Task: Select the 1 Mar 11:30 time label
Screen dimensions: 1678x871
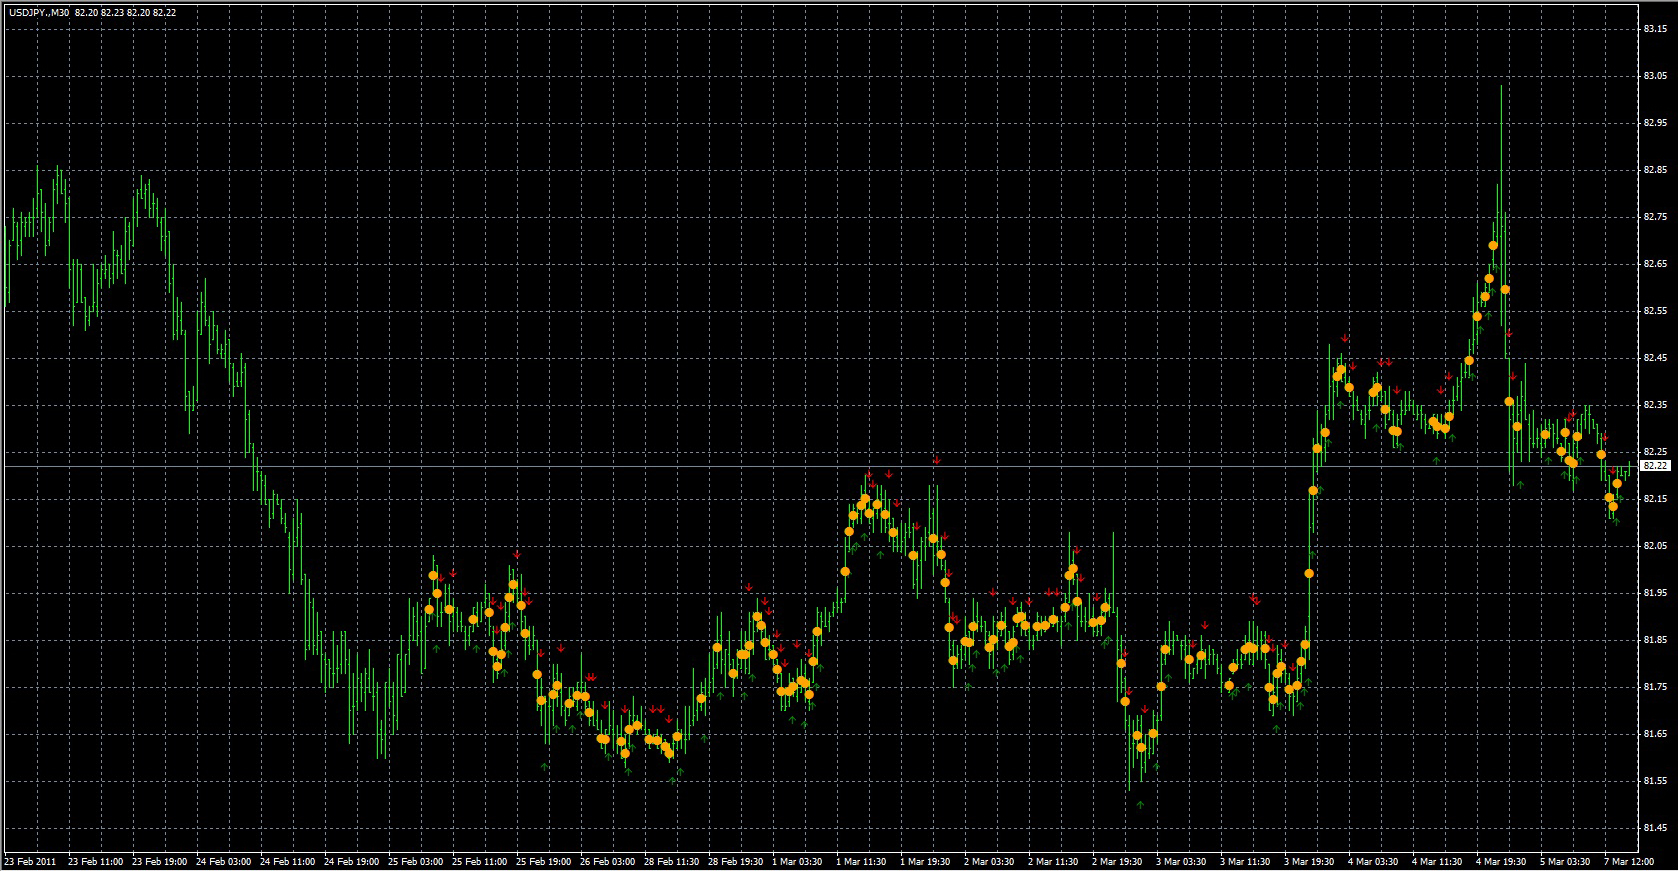Action: tap(862, 861)
